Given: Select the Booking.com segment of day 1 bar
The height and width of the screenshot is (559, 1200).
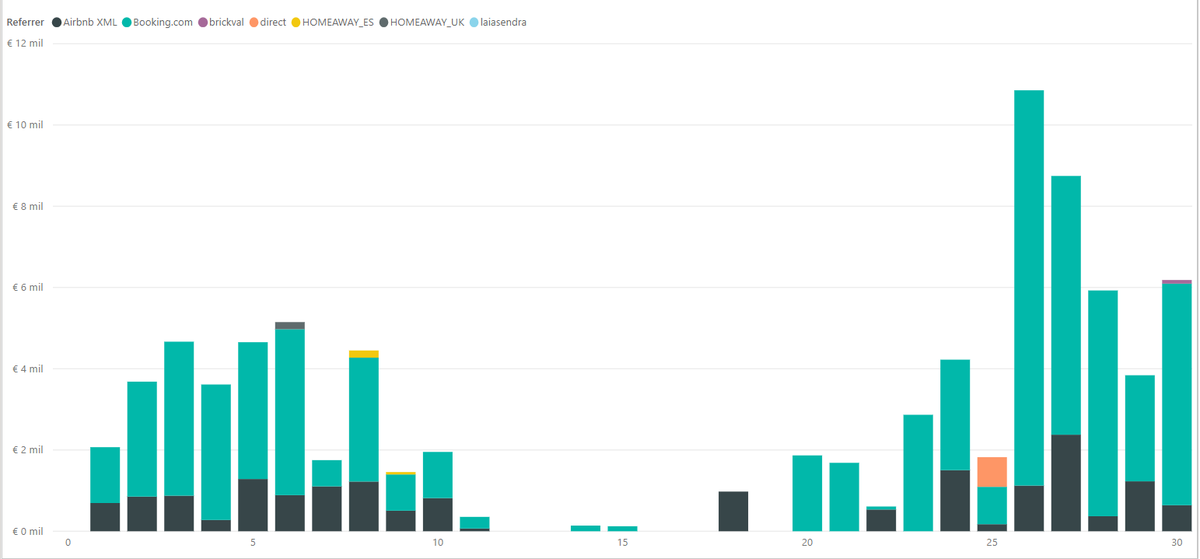Looking at the screenshot, I should (104, 475).
